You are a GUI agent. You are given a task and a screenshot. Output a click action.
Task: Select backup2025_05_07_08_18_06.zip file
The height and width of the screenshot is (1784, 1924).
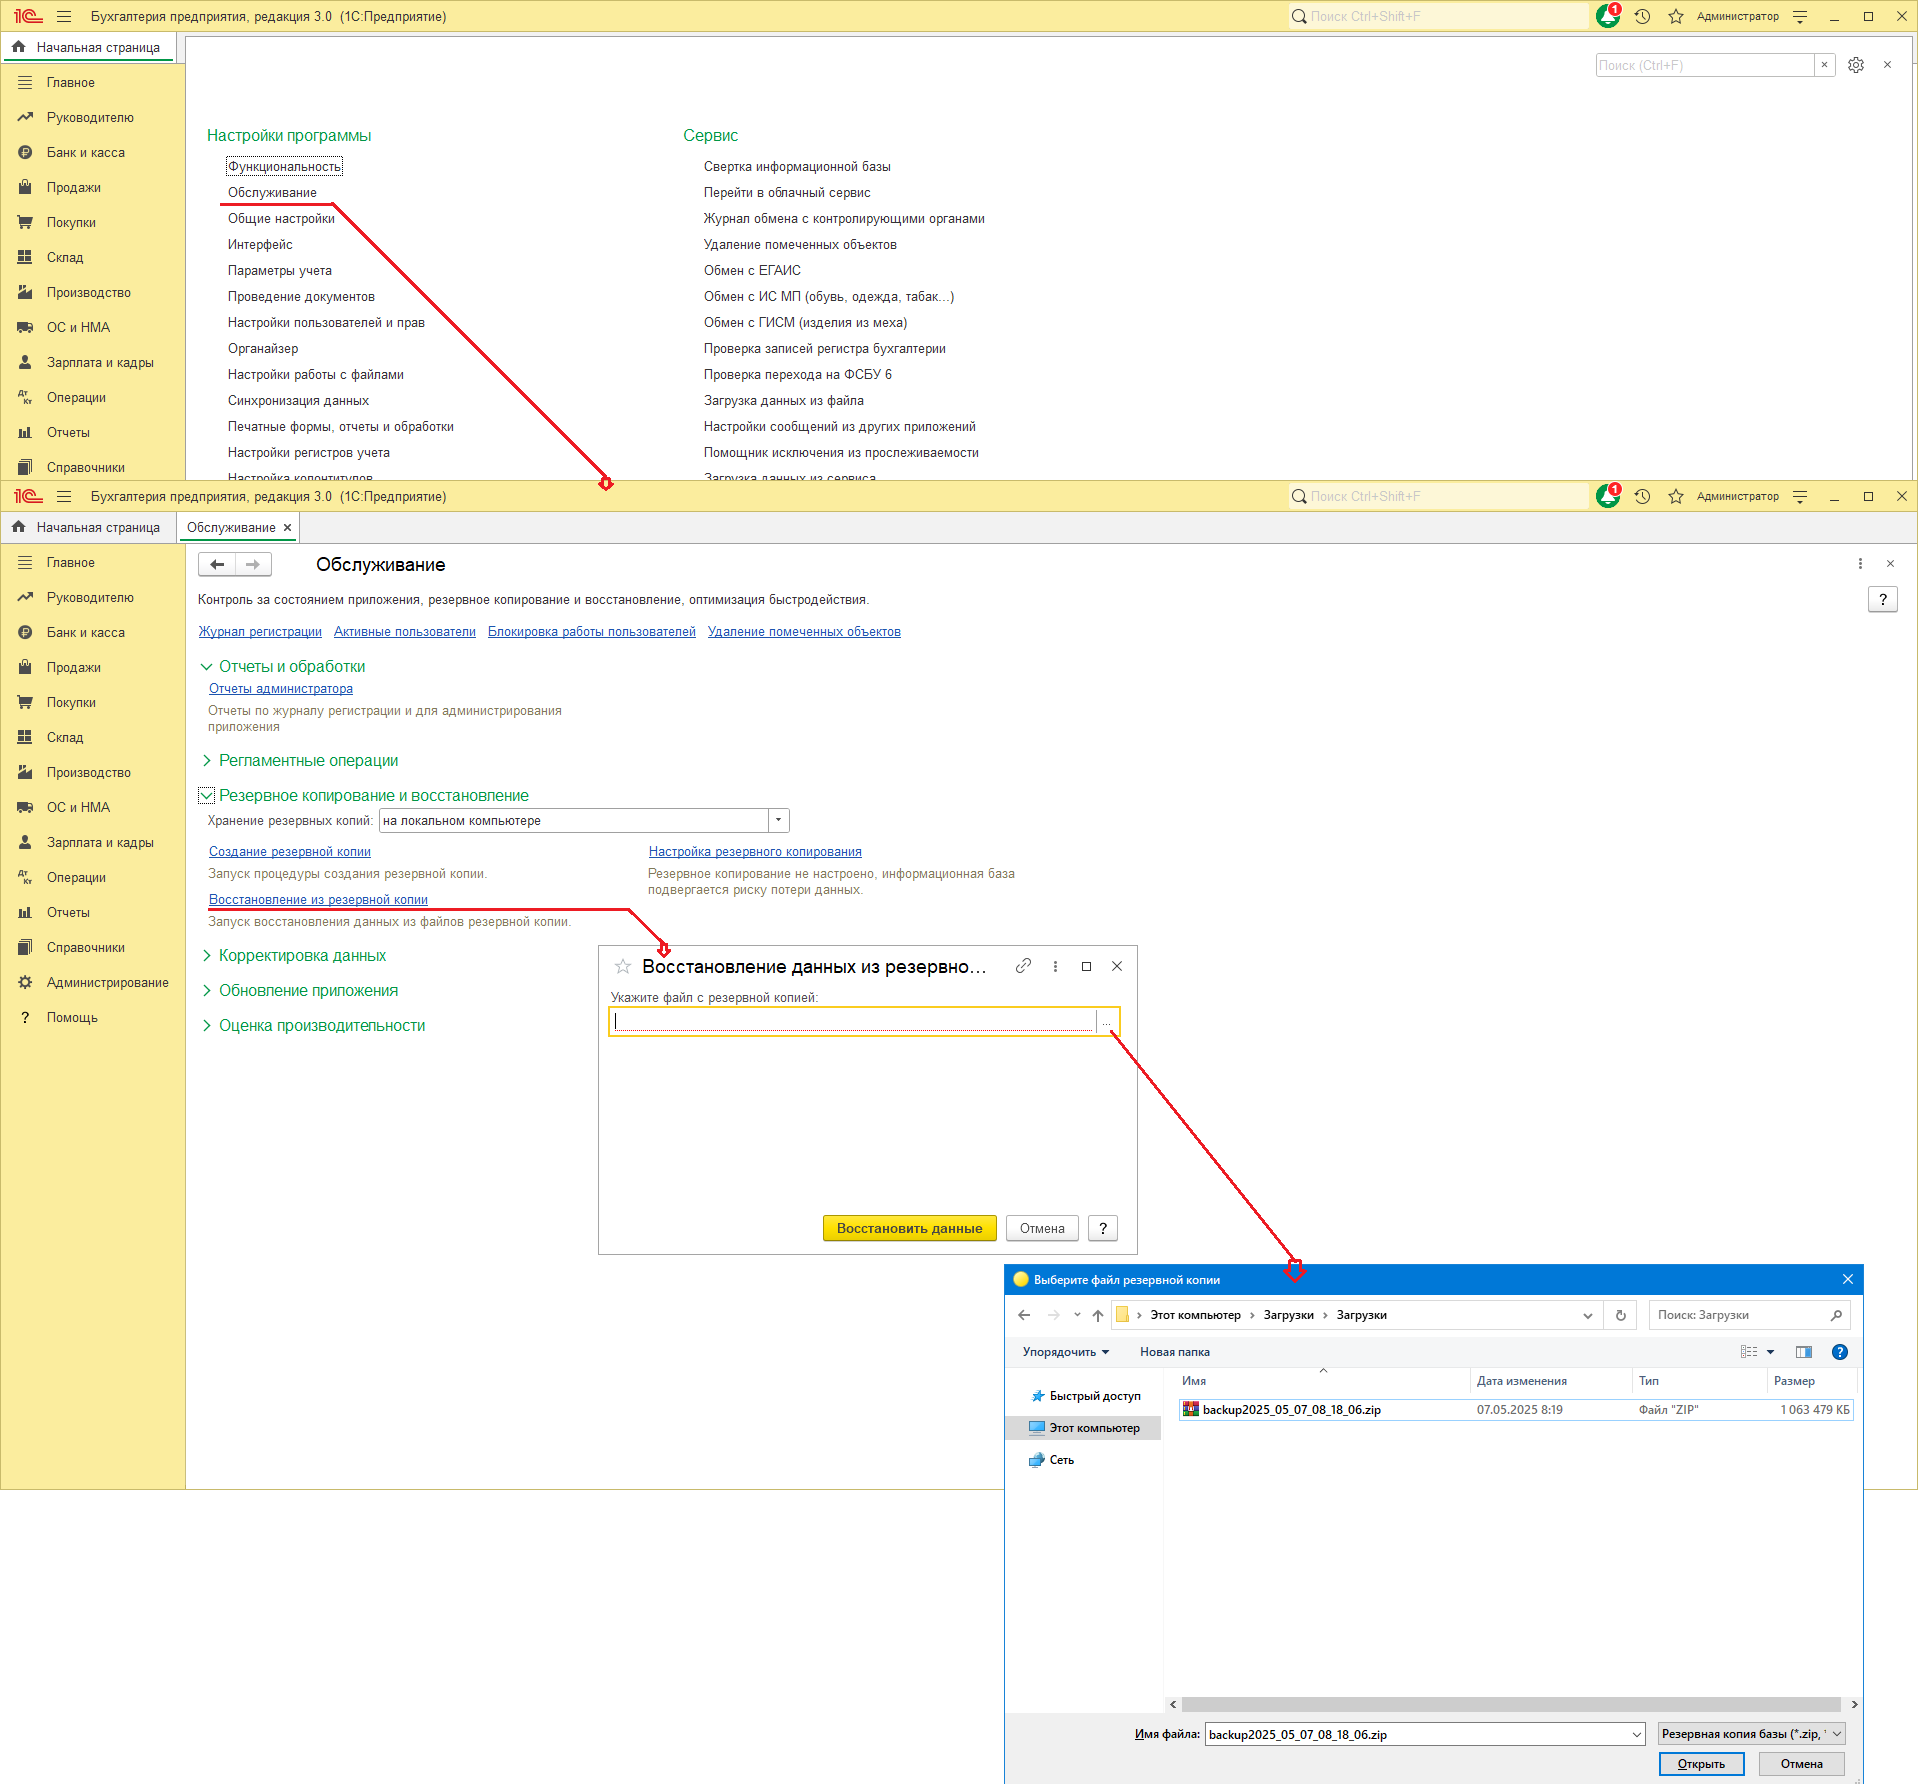(x=1515, y=1409)
